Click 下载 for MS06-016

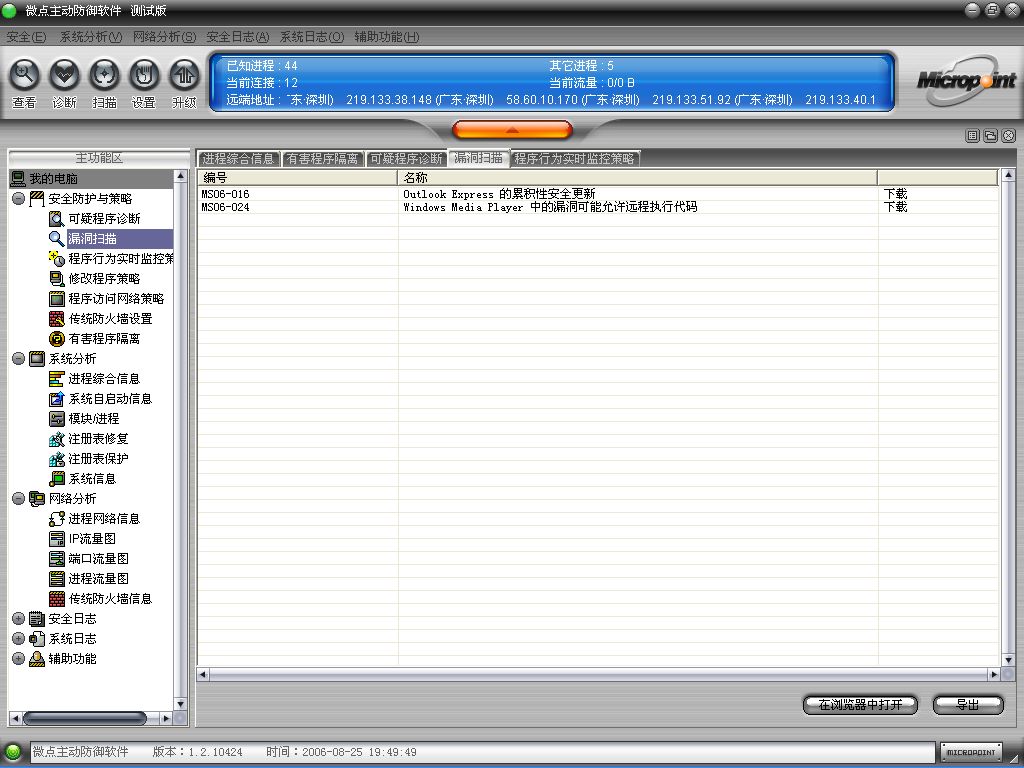click(x=895, y=194)
